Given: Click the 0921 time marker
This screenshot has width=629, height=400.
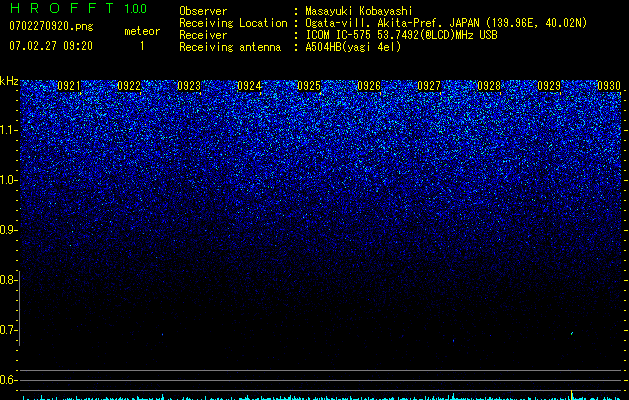Looking at the screenshot, I should [x=69, y=86].
